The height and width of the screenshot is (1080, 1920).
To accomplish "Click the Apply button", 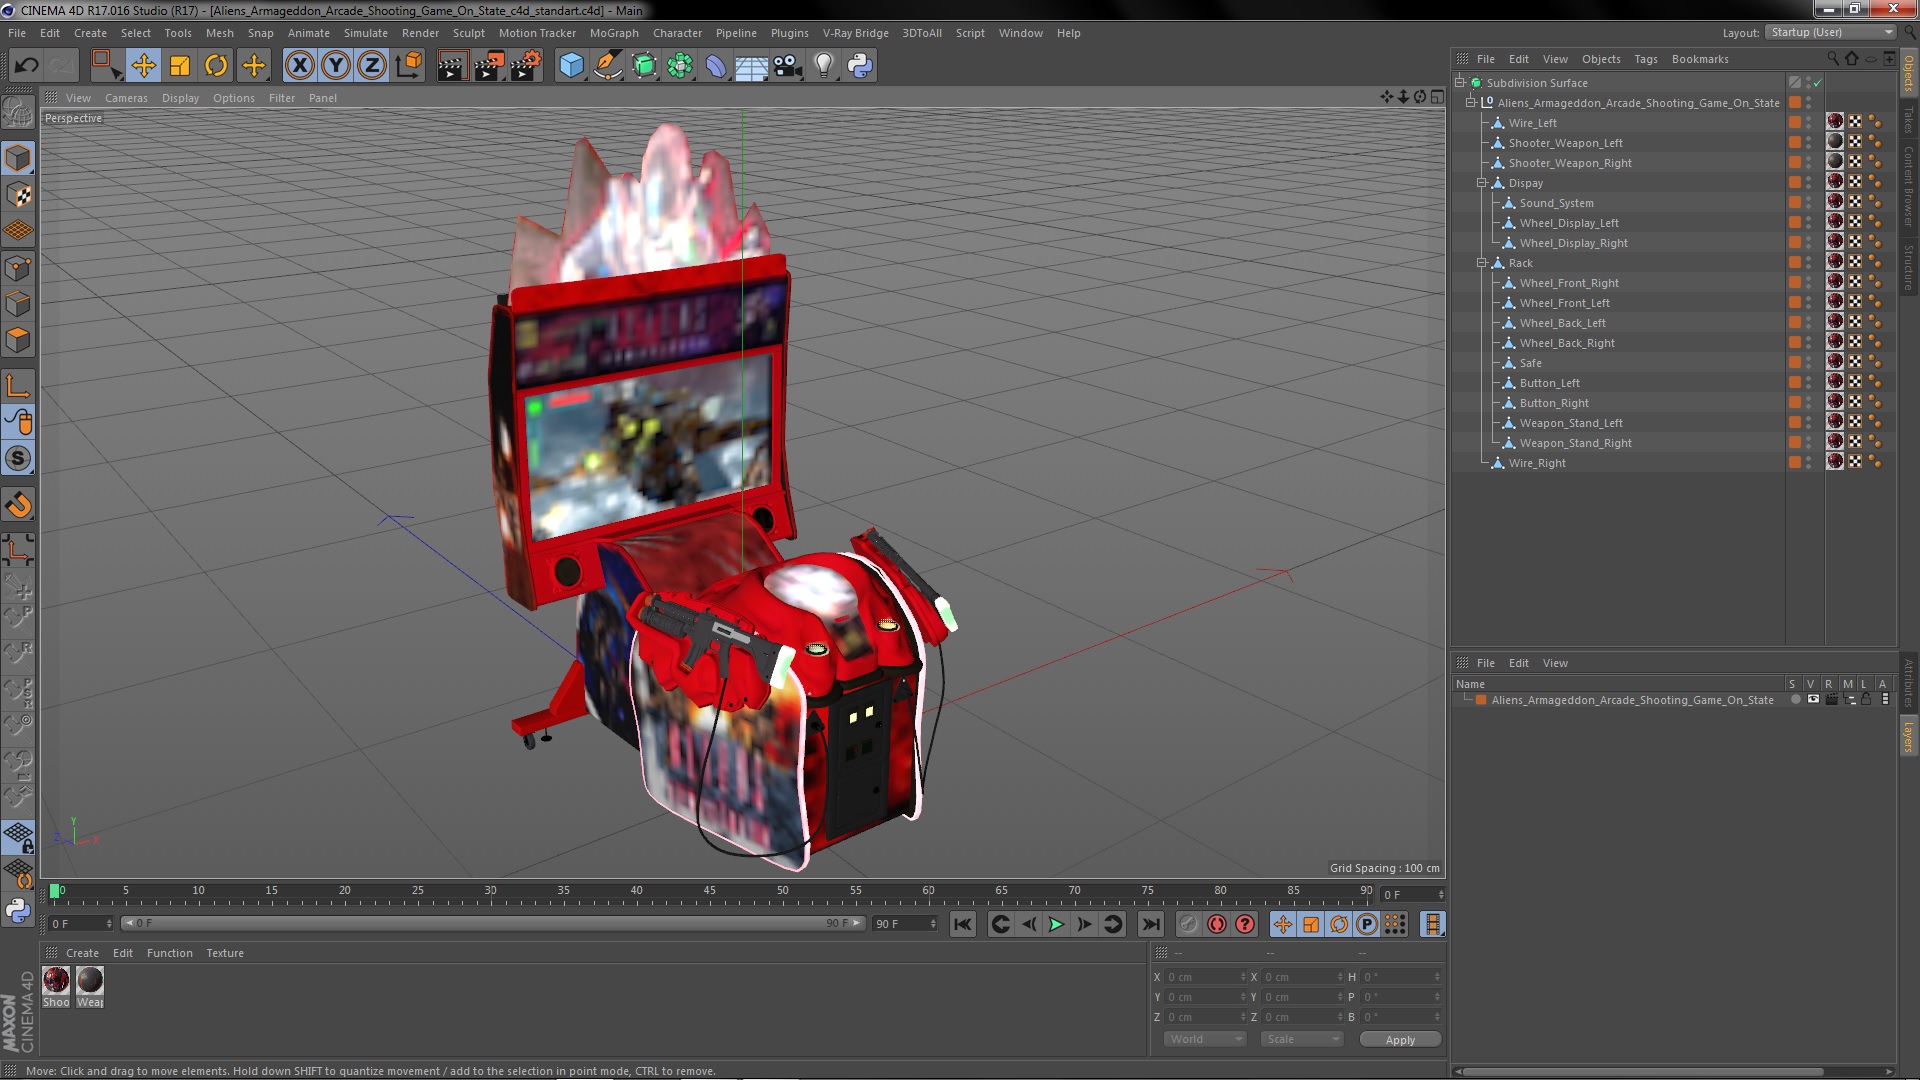I will (x=1400, y=1040).
